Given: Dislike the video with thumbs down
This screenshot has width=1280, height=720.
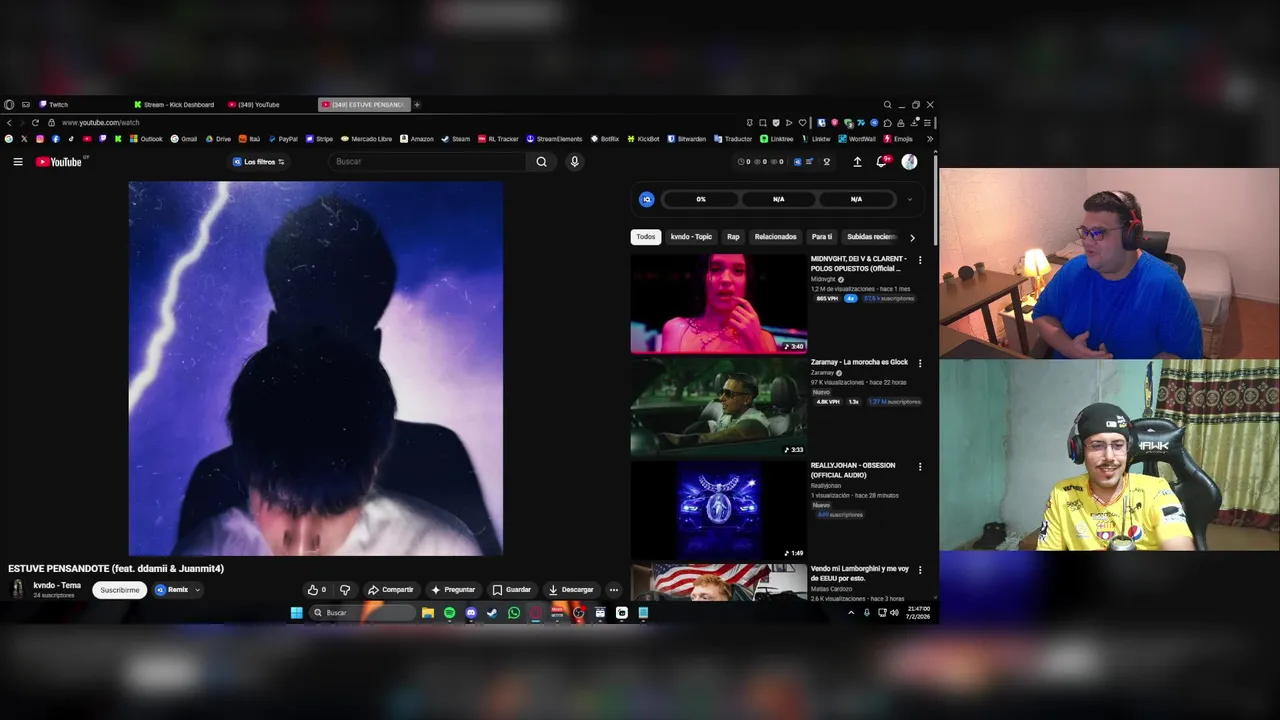Looking at the screenshot, I should [345, 590].
